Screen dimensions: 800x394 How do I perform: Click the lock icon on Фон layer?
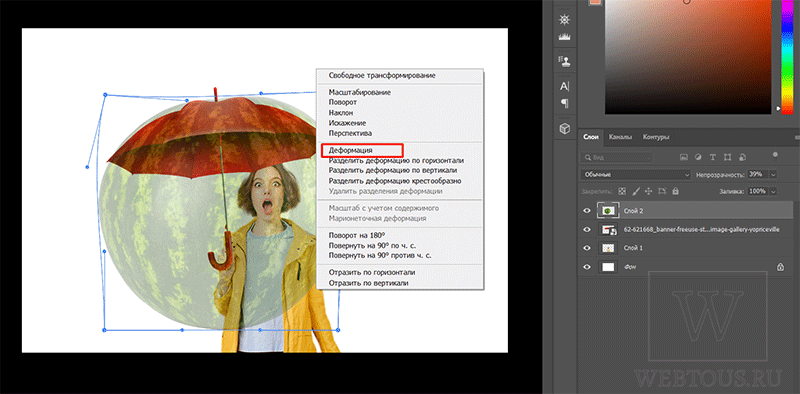click(780, 267)
